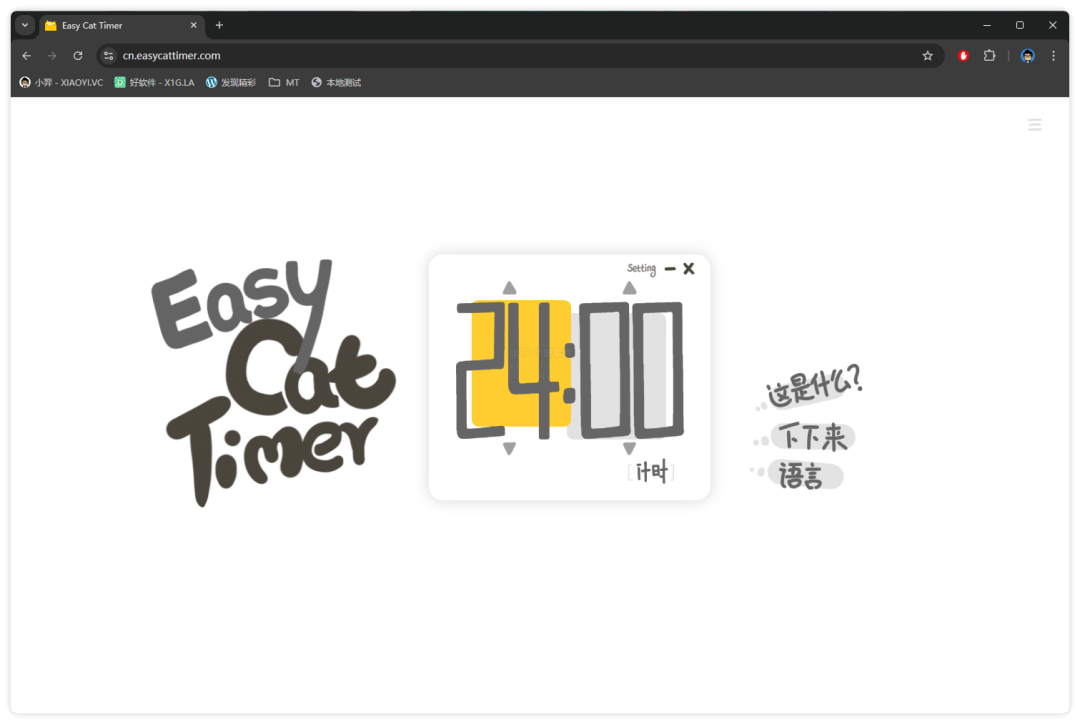Open the 发现精彩 WordPress bookmark
This screenshot has width=1080, height=724.
pyautogui.click(x=231, y=83)
